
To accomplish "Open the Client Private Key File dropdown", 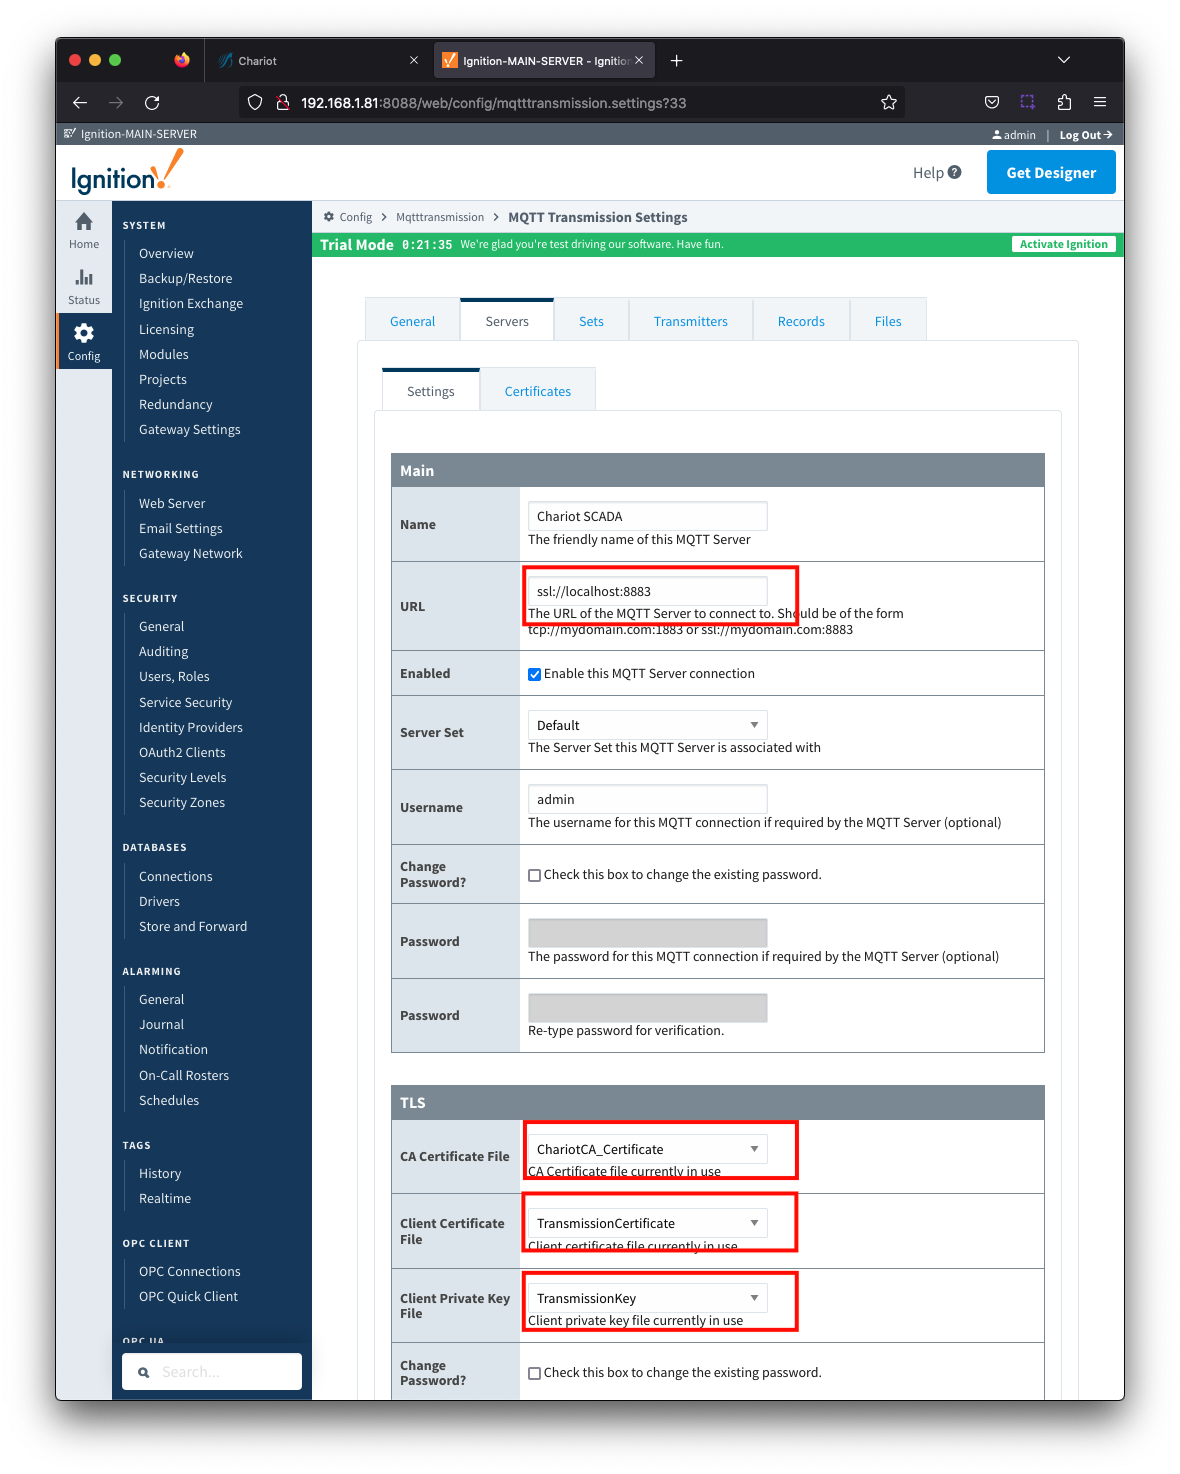I will point(648,1298).
